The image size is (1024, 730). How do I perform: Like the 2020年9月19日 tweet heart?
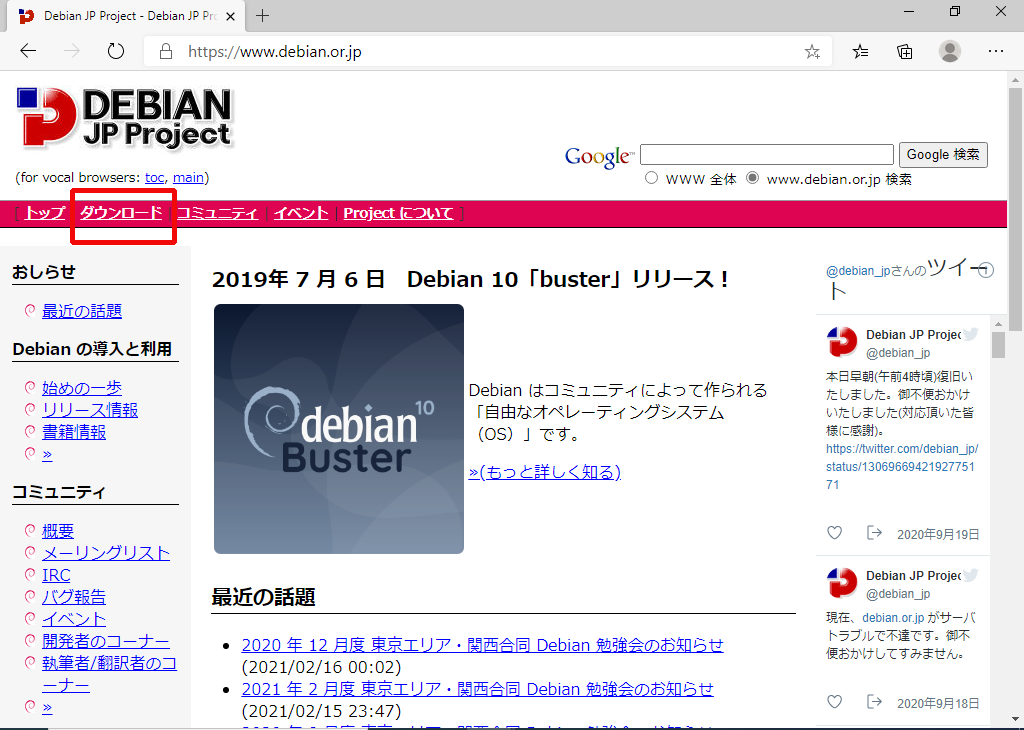click(834, 533)
